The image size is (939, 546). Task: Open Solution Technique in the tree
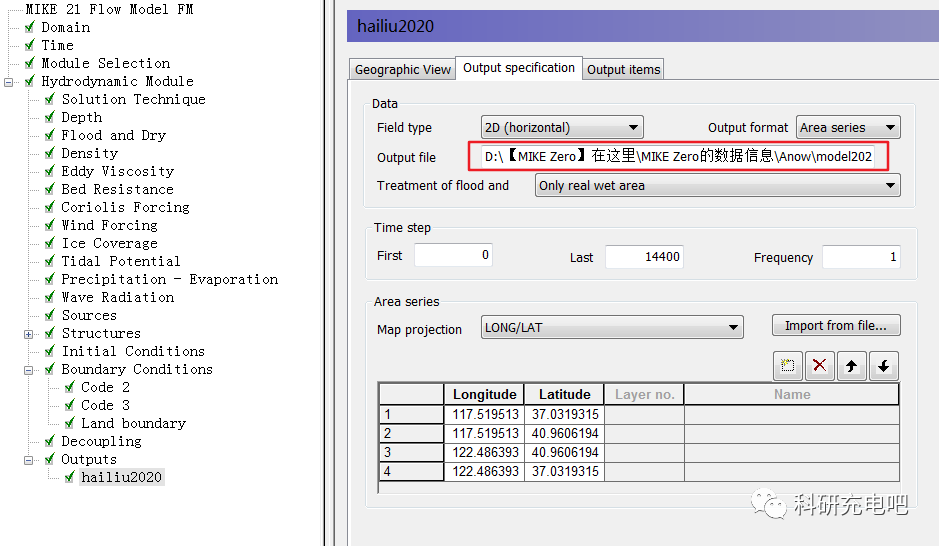click(134, 99)
